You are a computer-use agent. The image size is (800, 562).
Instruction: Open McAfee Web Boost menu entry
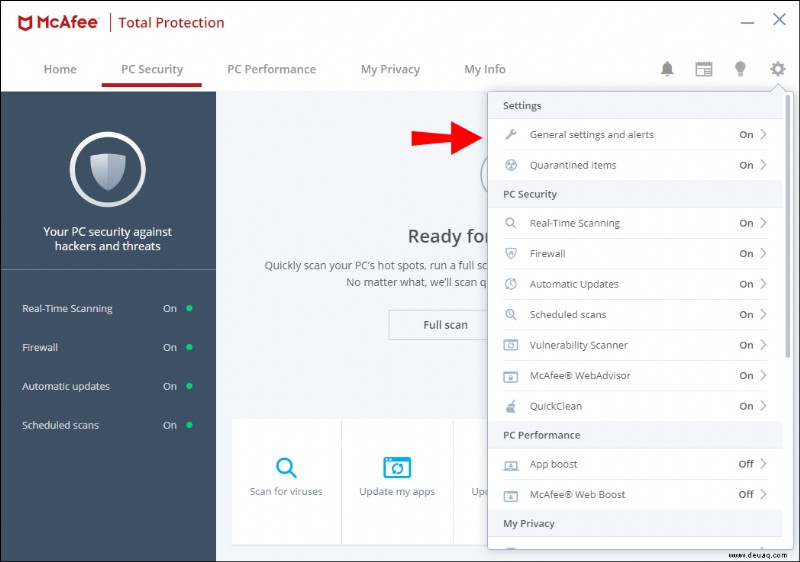click(x=635, y=495)
